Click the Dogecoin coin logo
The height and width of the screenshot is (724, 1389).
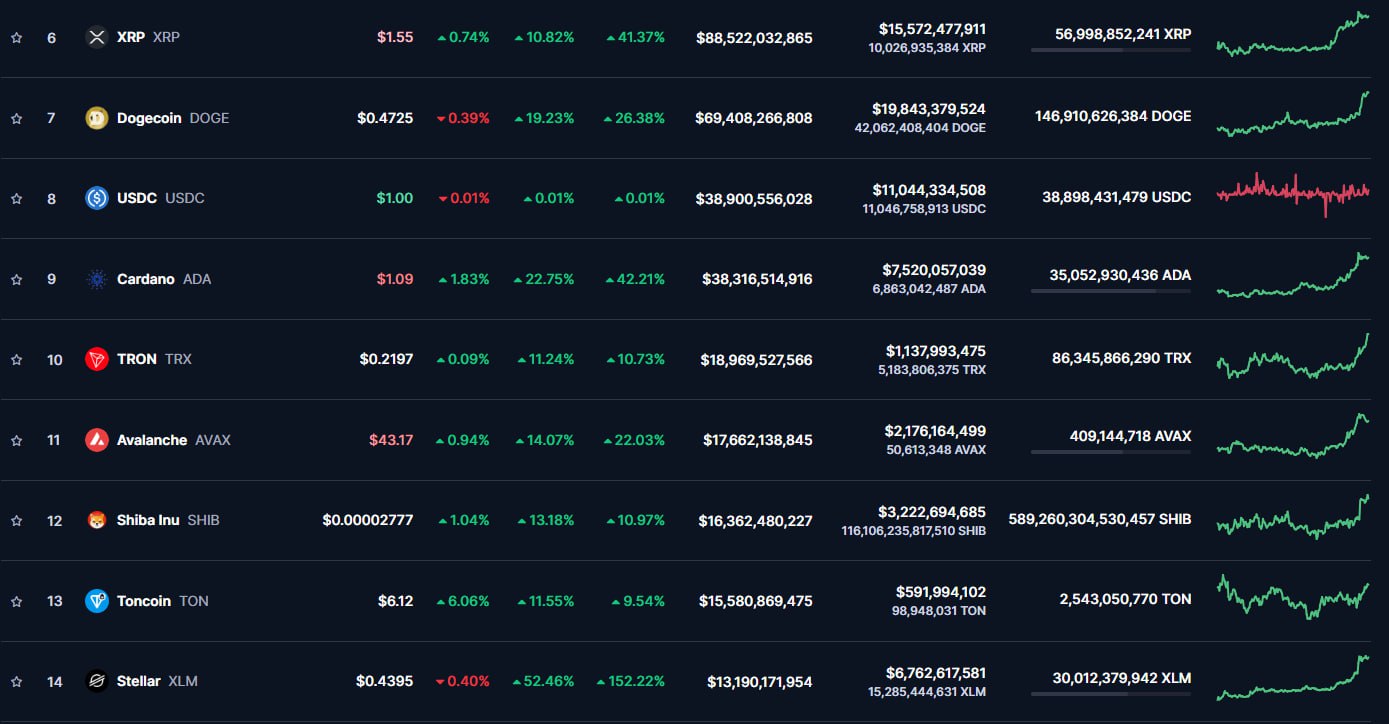click(97, 118)
